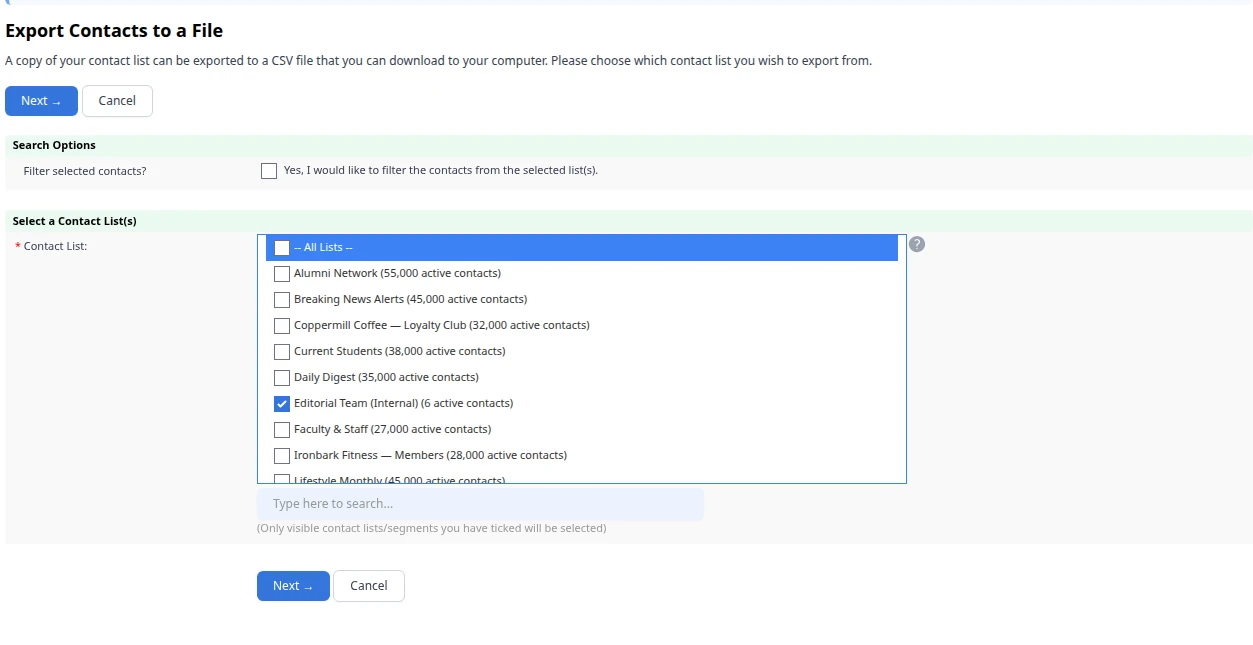Click the bottom Cancel button
Screen dimensions: 1253x645
[369, 586]
